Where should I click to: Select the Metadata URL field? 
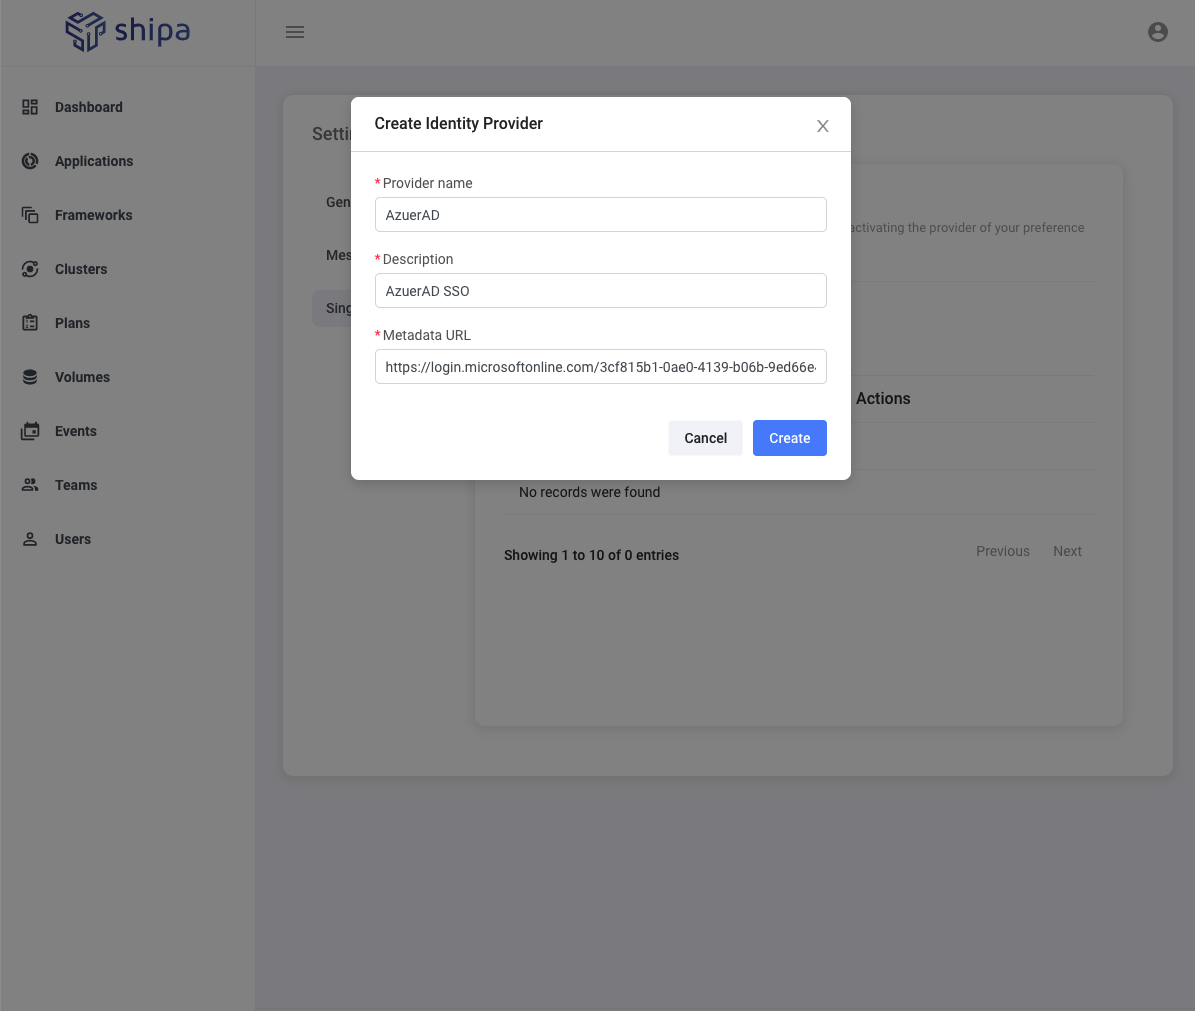click(x=601, y=366)
